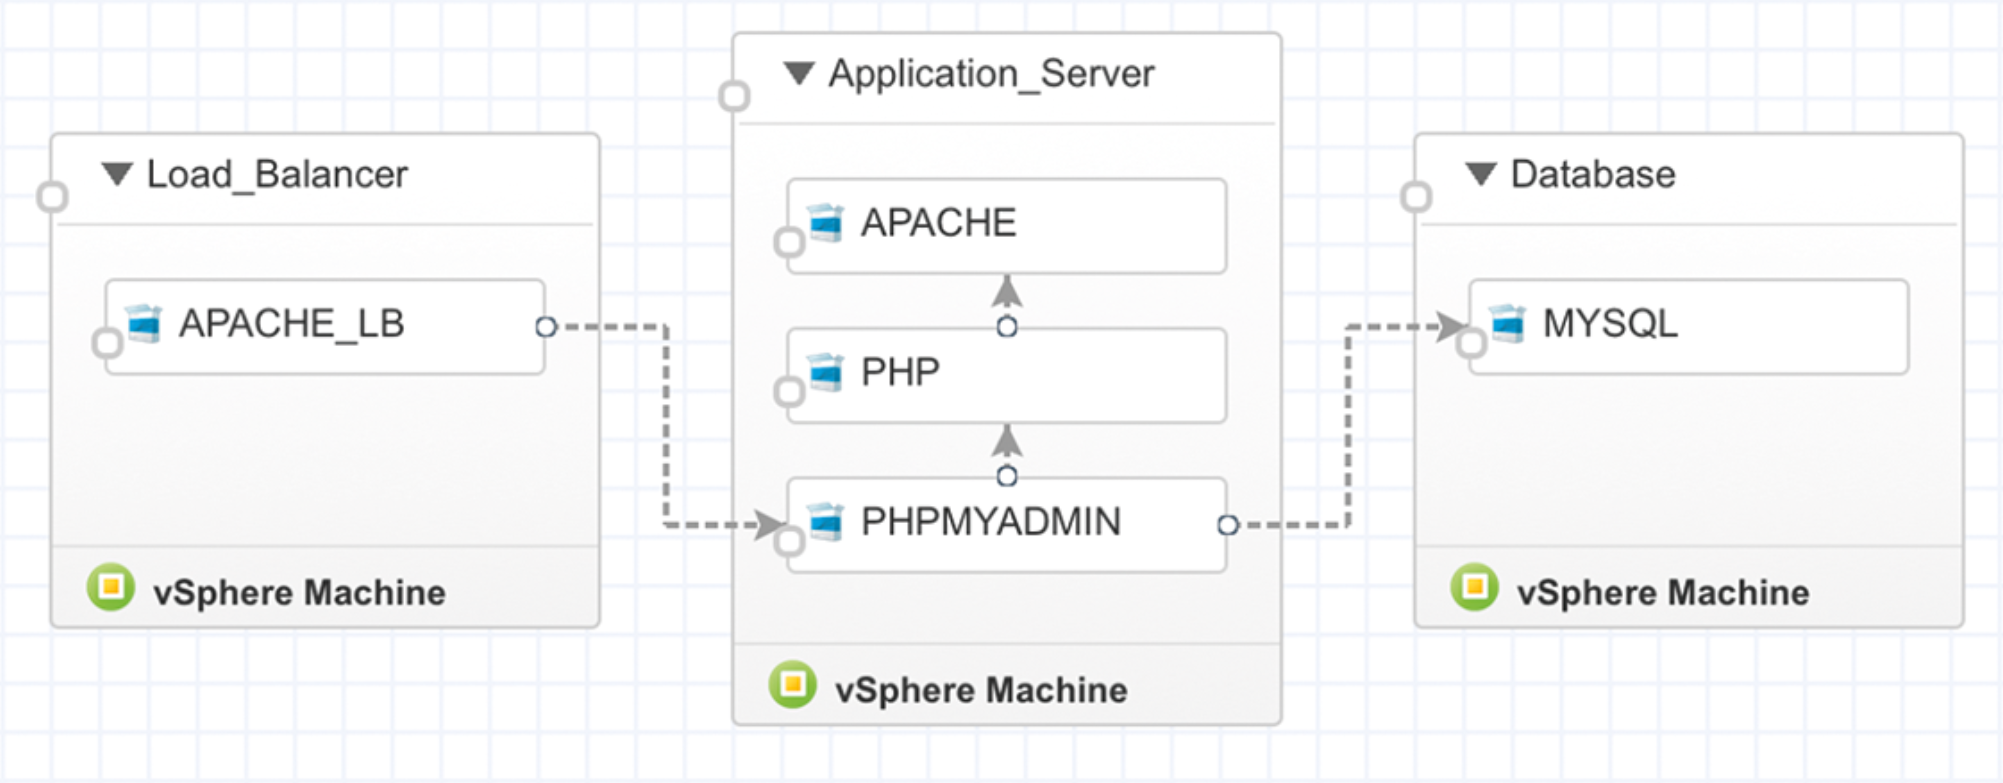Click the APACHE_LB outgoing dependency port
2003x783 pixels.
click(x=546, y=327)
